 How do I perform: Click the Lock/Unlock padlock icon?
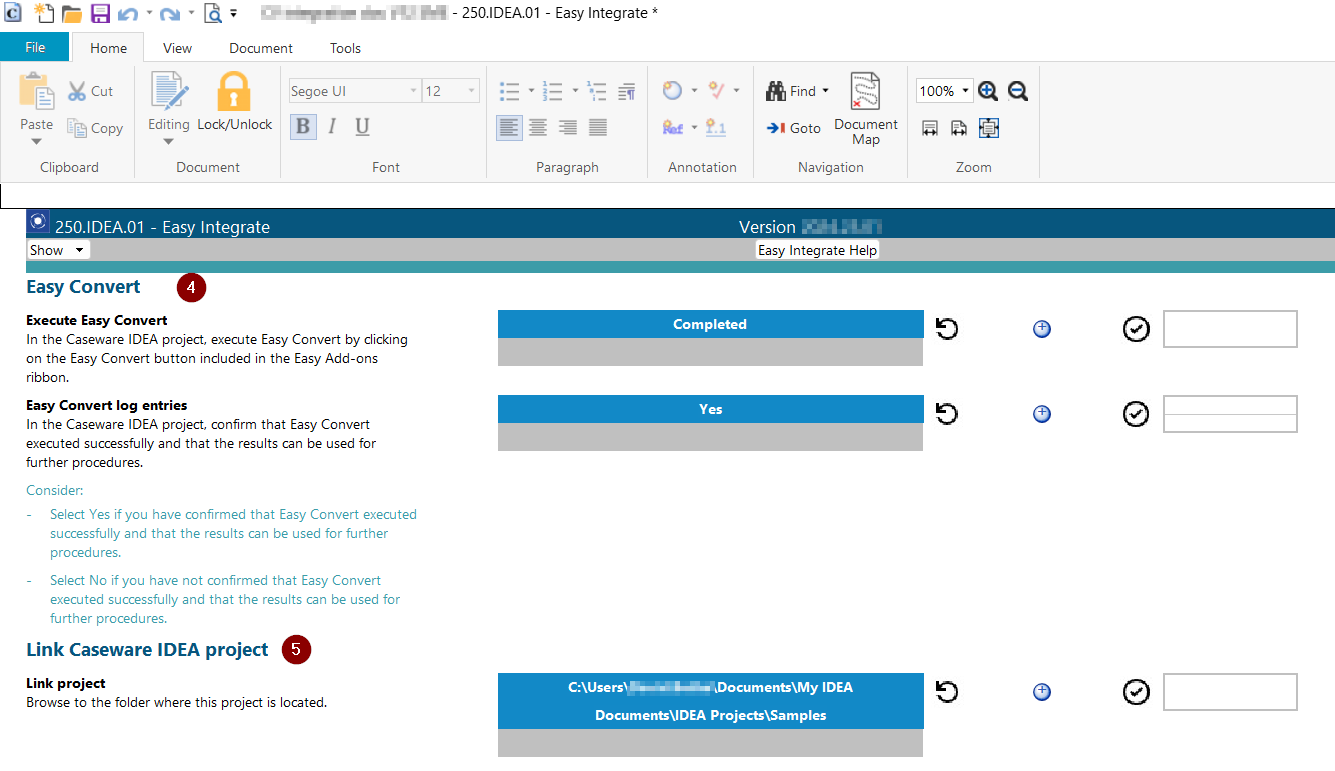click(234, 93)
